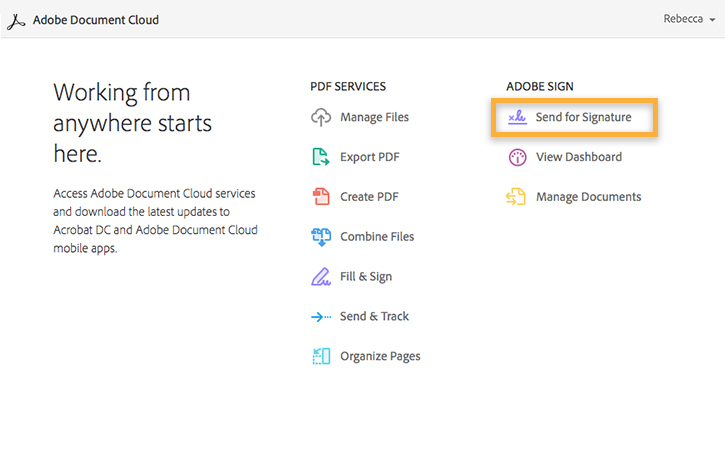
Task: Open the Manage Documents link
Action: point(589,197)
